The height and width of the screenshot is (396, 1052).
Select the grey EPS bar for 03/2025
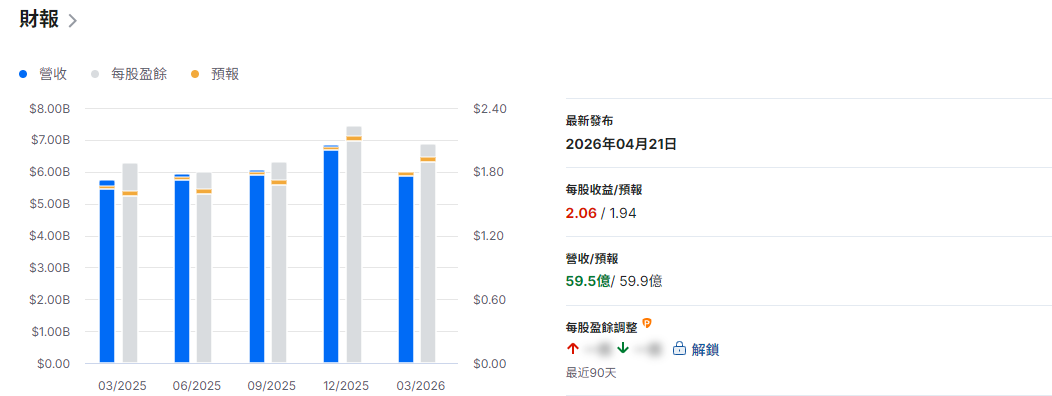(130, 263)
